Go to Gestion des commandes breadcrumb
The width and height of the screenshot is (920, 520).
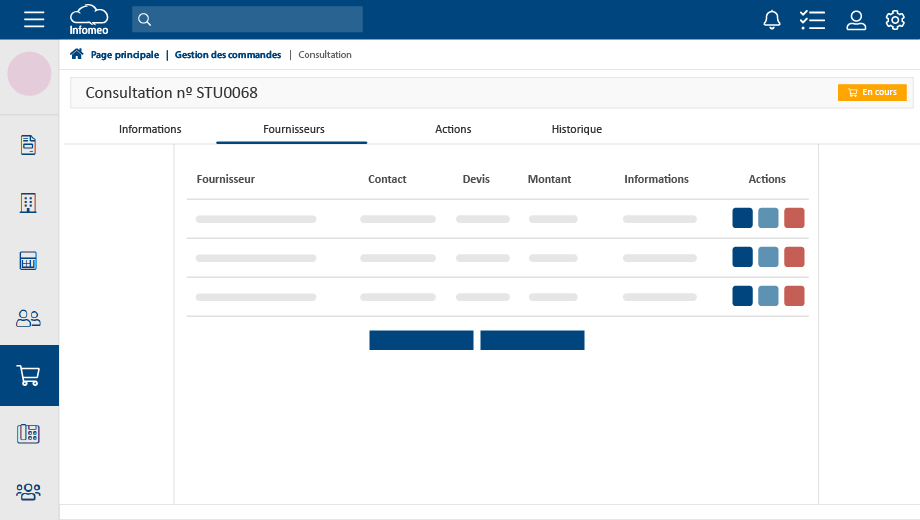227,55
